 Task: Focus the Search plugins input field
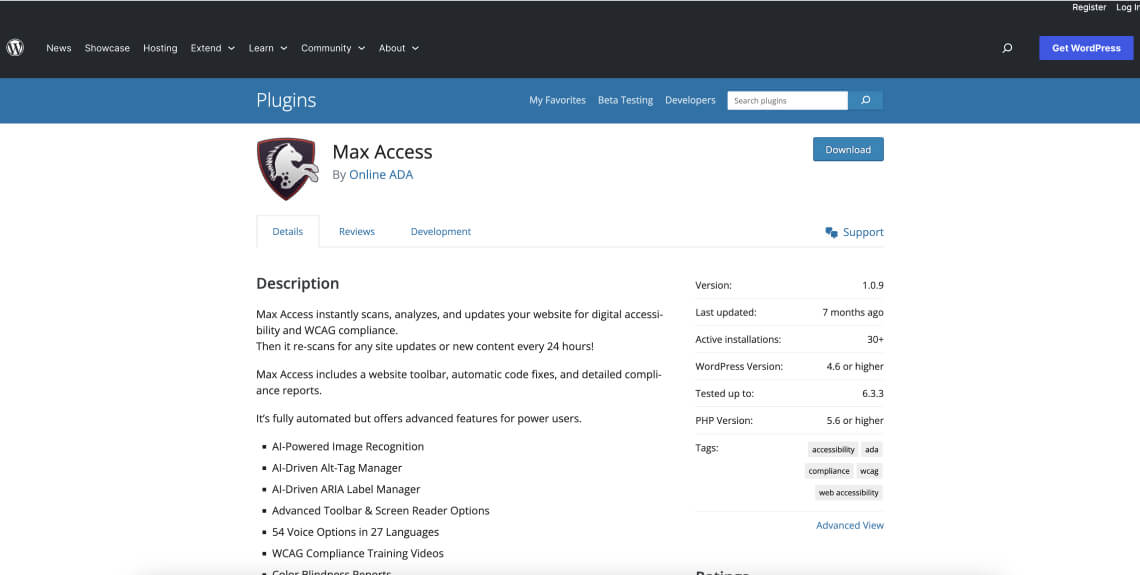click(x=788, y=100)
